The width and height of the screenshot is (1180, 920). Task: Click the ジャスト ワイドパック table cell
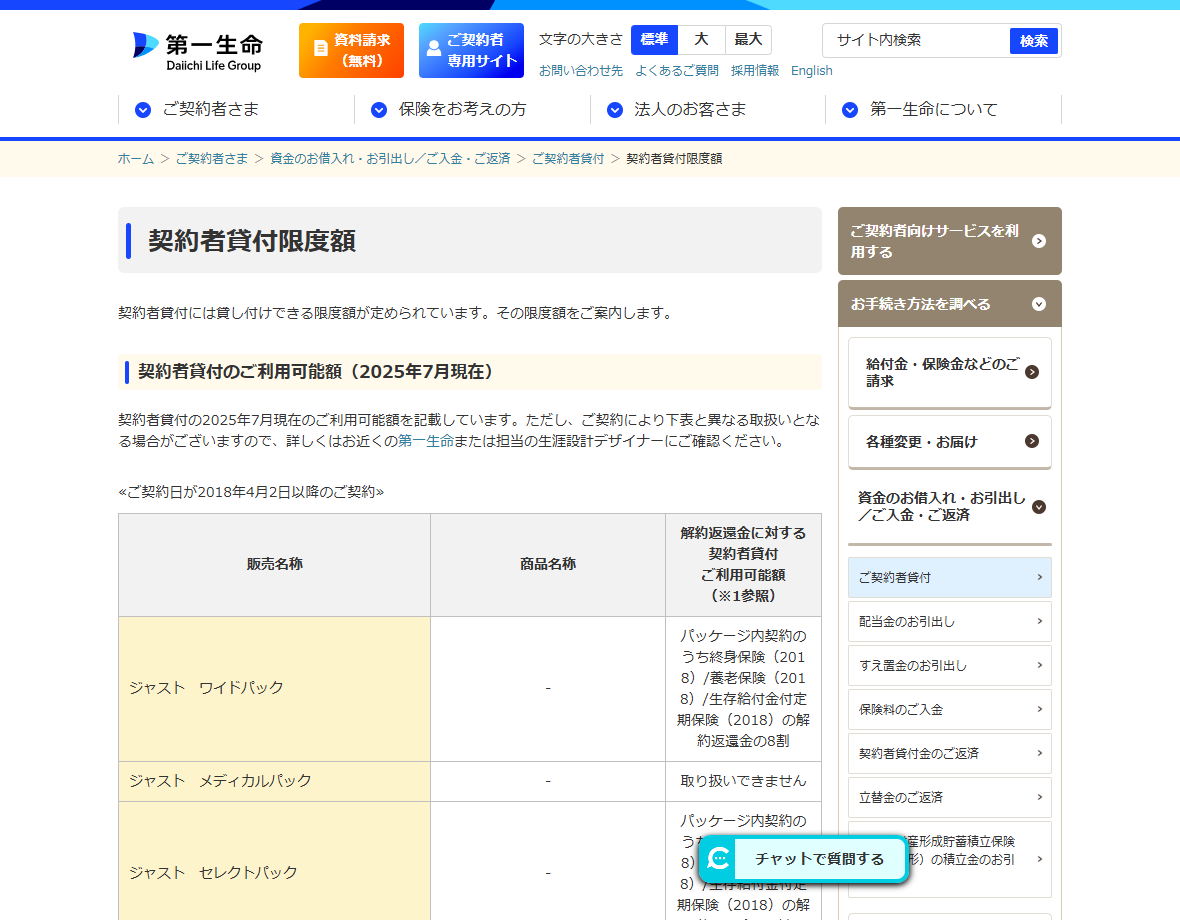275,688
